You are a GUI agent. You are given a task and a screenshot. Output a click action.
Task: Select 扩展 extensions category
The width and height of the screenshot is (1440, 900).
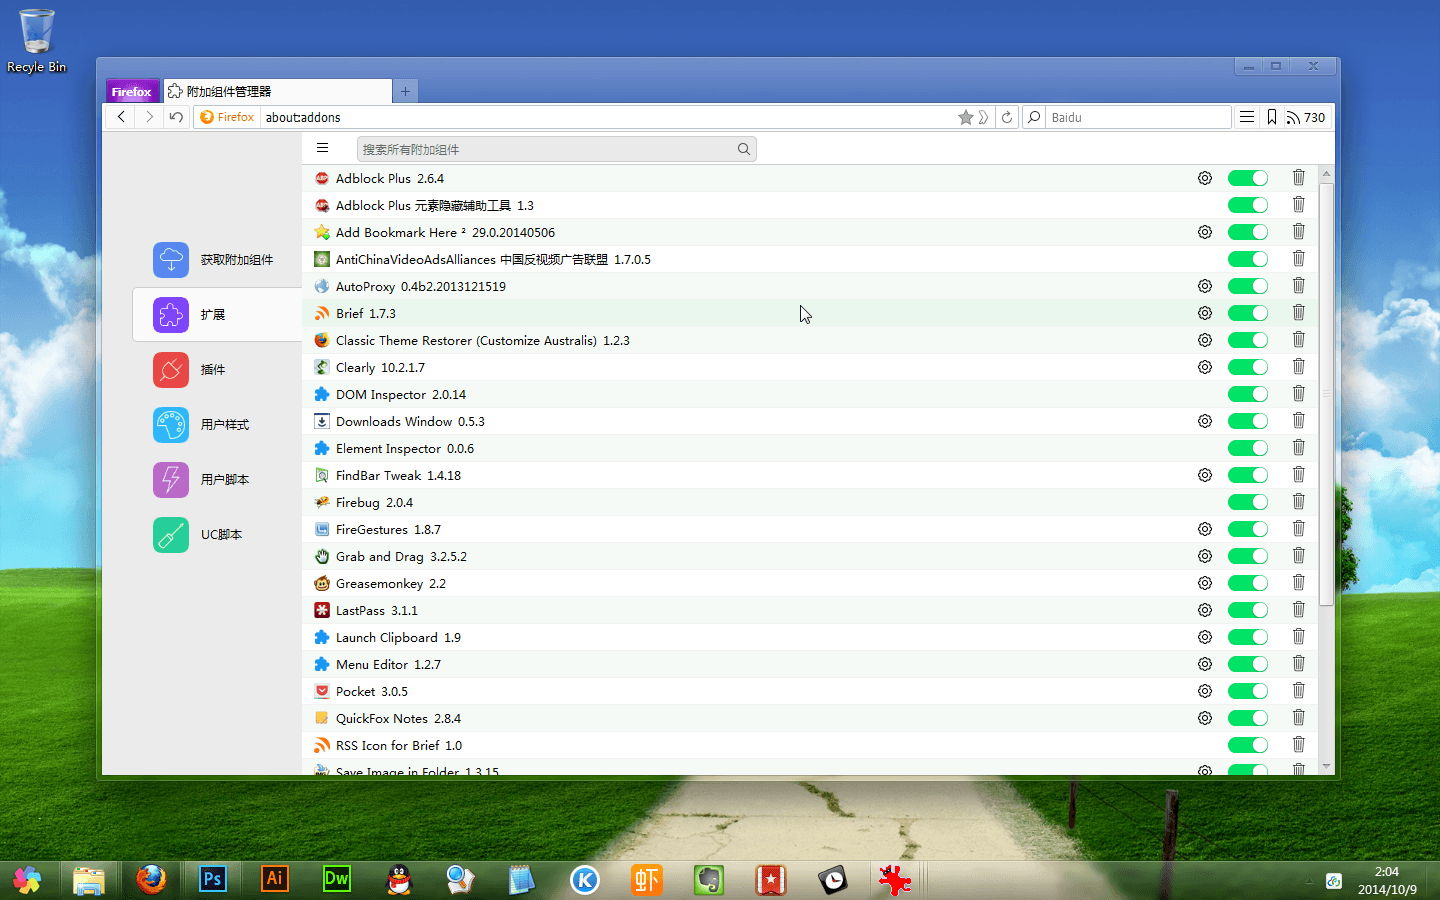click(x=217, y=315)
